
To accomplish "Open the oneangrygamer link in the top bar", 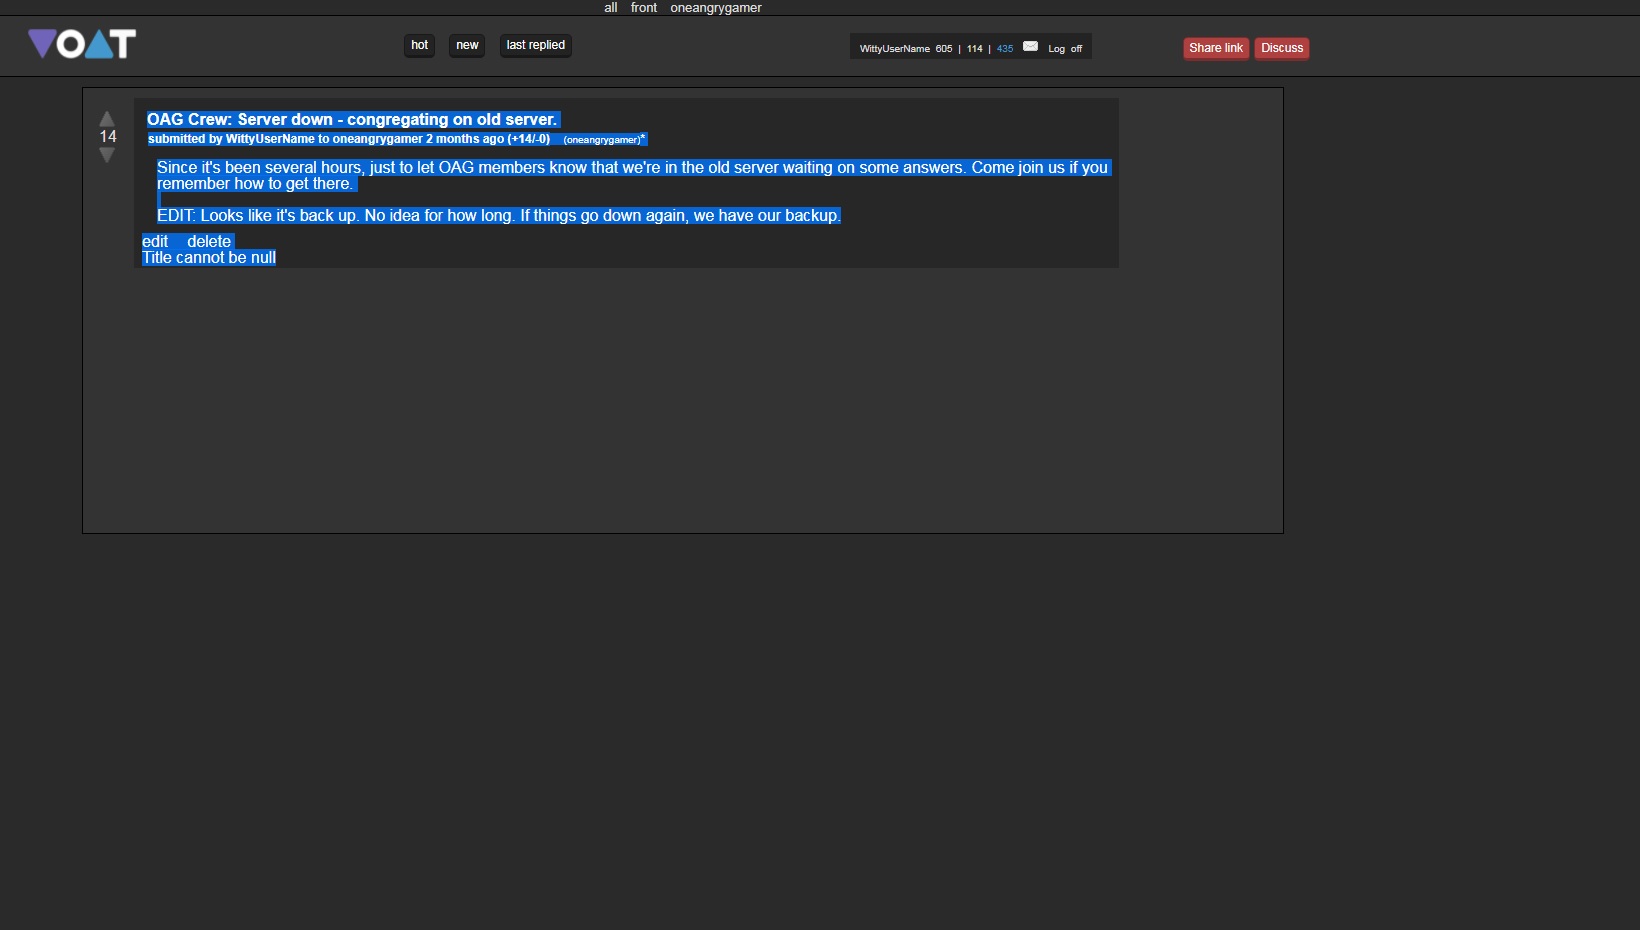I will 716,8.
